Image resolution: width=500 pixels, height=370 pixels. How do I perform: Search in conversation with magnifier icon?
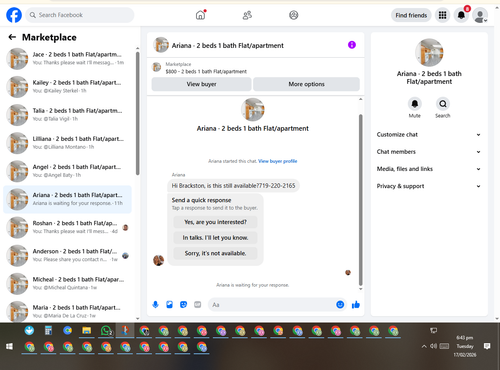443,104
